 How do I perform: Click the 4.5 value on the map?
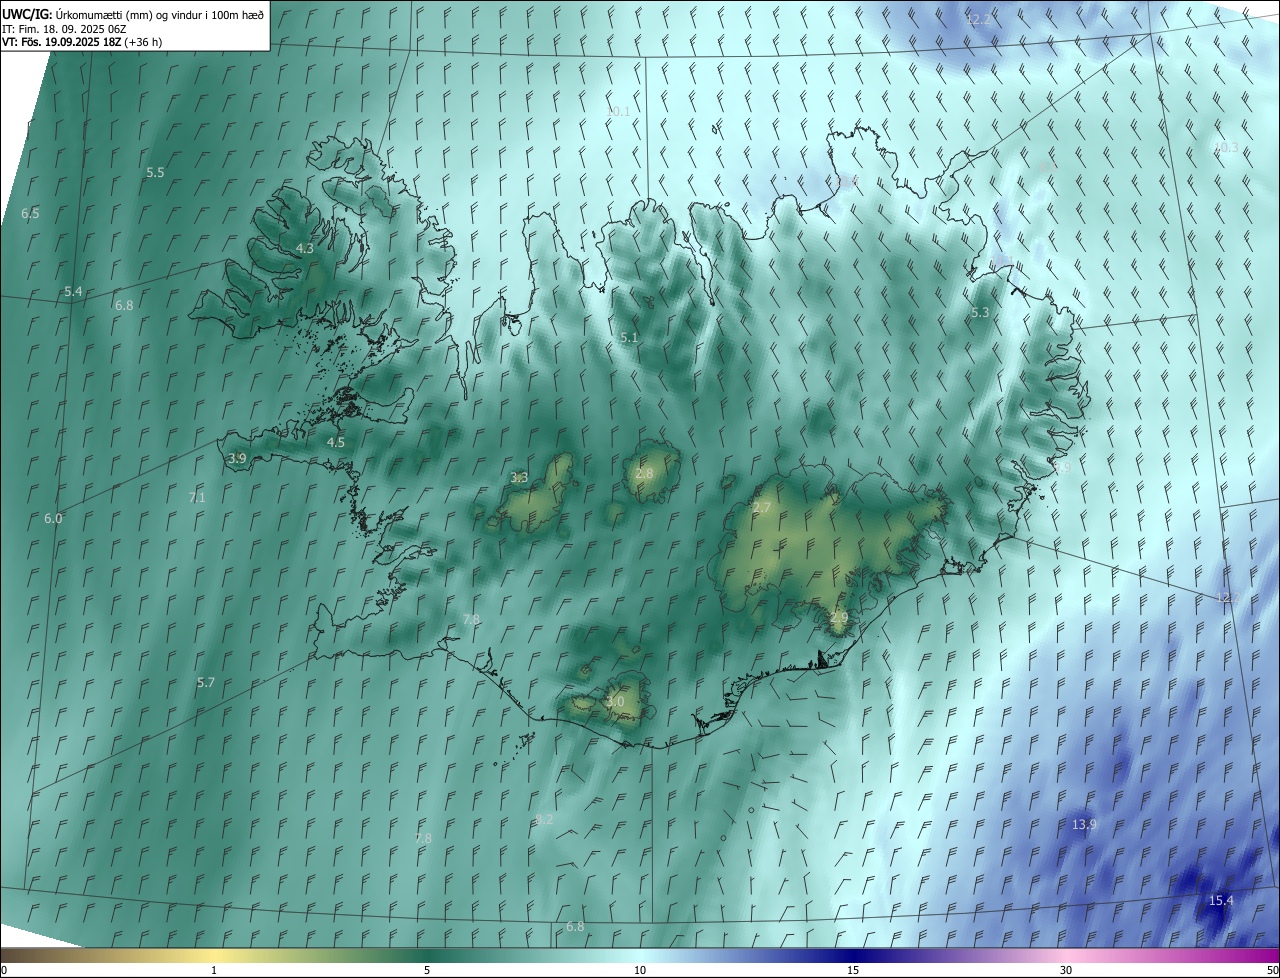click(336, 442)
